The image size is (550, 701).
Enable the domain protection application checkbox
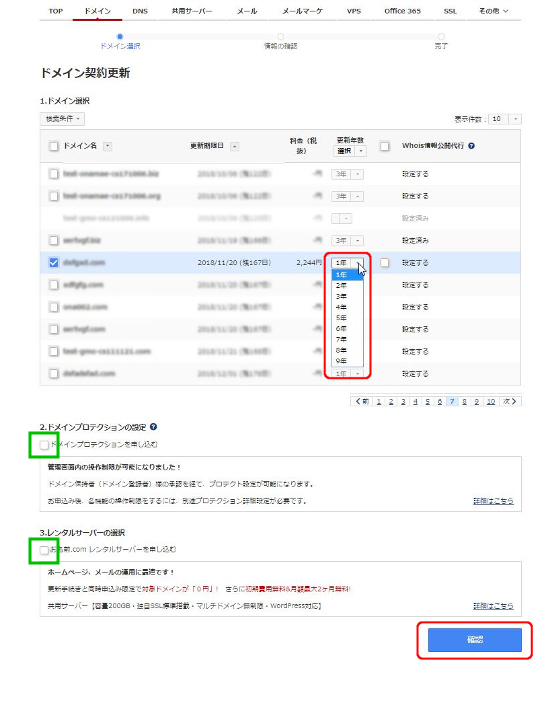click(44, 445)
